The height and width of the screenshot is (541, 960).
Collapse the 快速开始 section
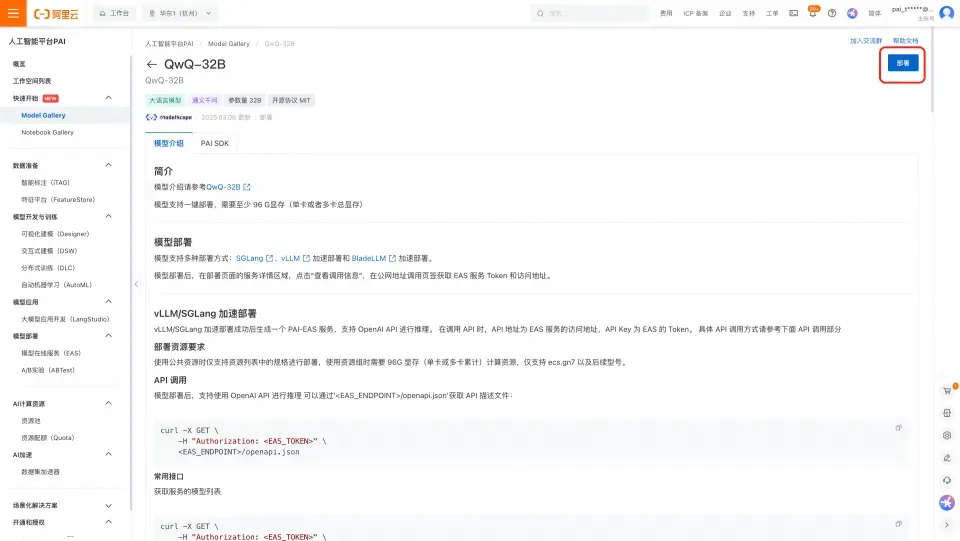tap(108, 98)
